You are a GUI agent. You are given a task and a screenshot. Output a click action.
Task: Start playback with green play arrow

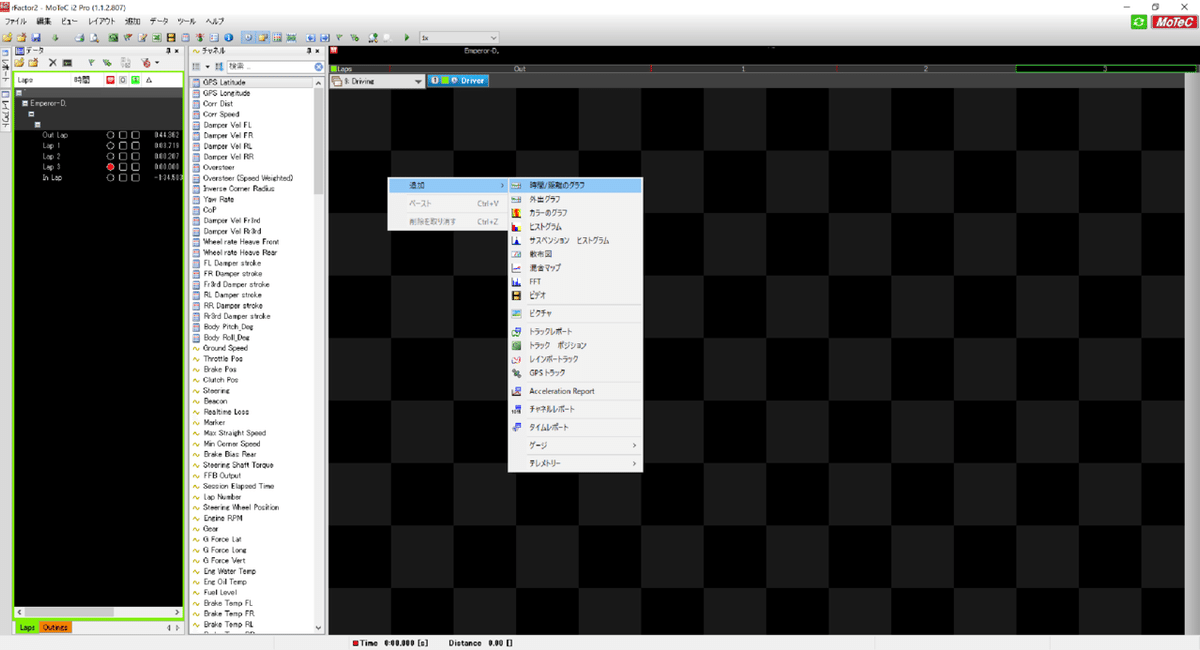click(x=407, y=37)
